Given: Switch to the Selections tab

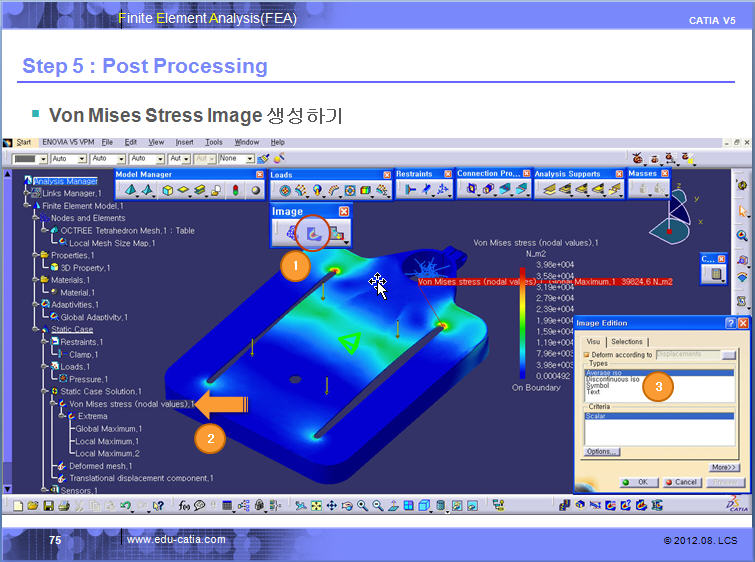Looking at the screenshot, I should 627,341.
